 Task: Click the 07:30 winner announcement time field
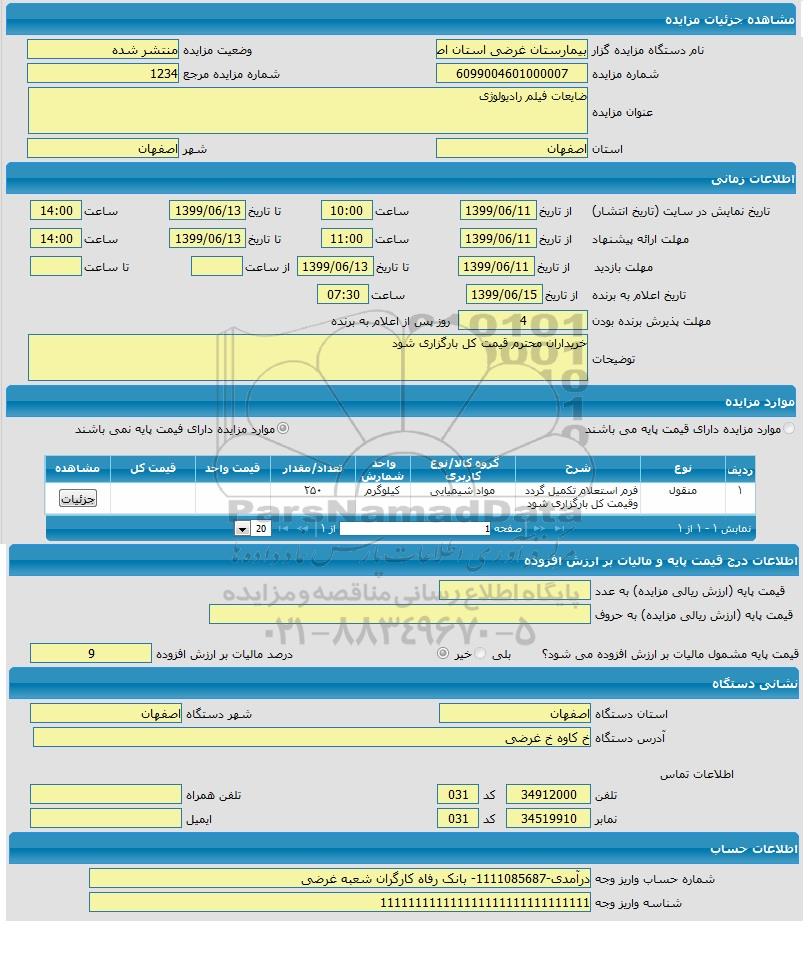(x=343, y=294)
